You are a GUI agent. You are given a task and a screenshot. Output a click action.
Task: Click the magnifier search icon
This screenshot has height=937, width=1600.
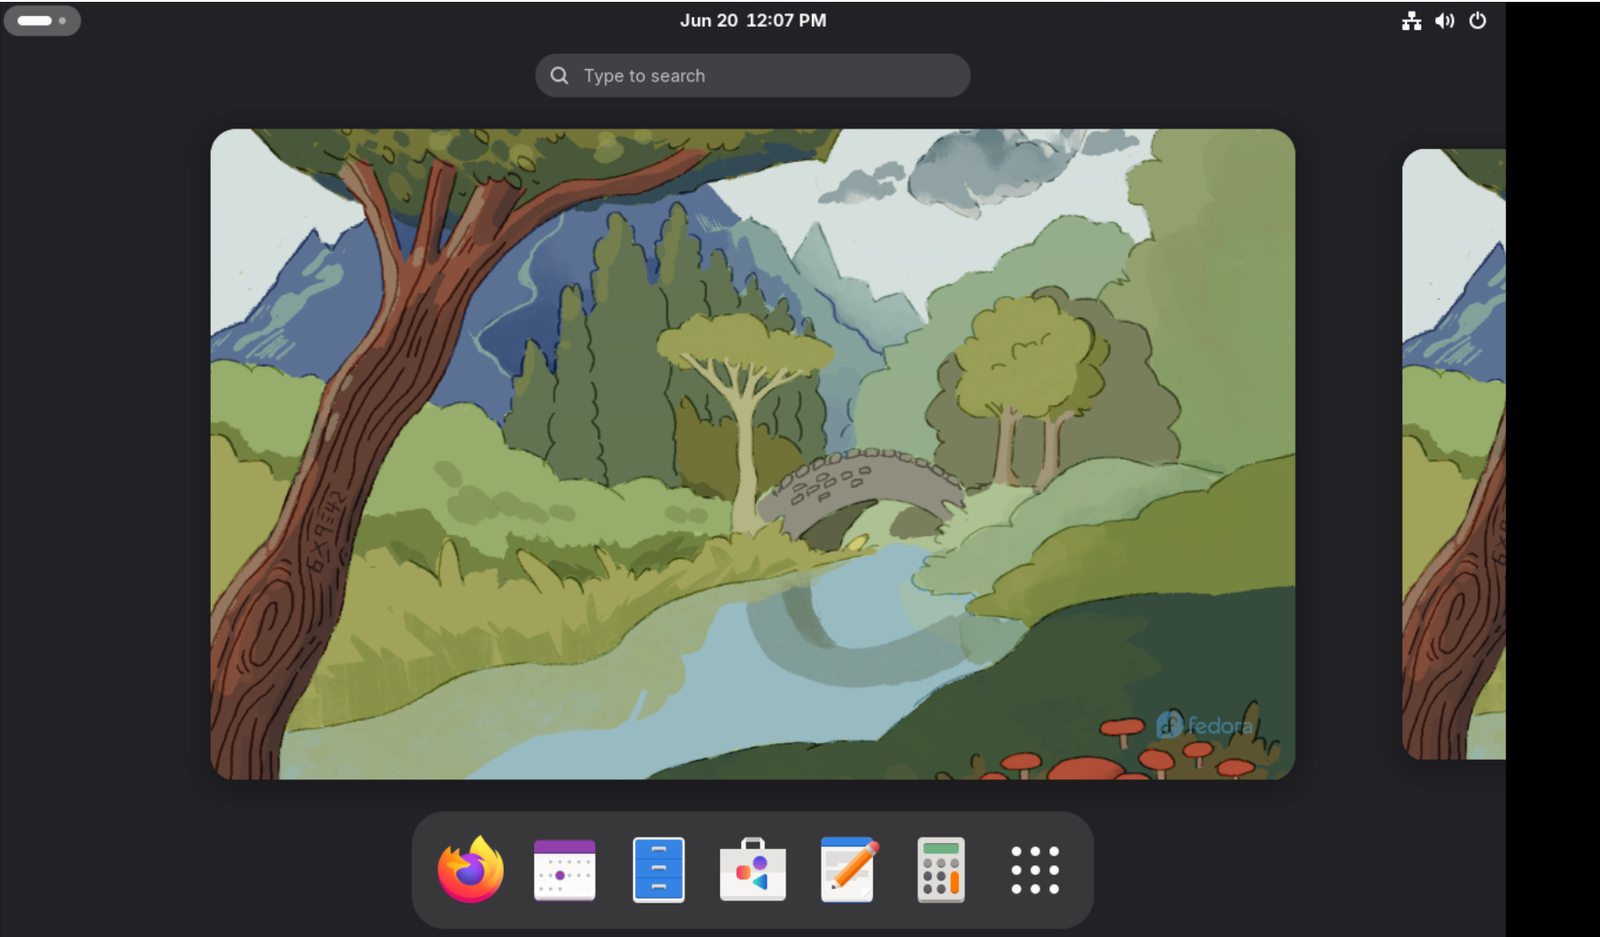click(x=560, y=75)
